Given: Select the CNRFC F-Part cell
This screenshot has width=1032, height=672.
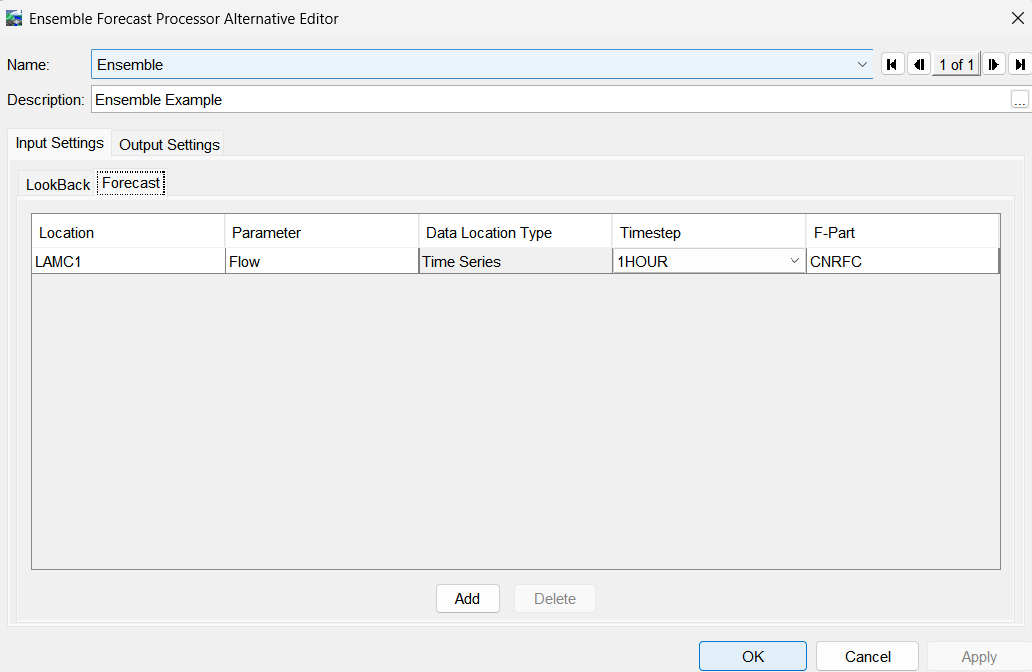Looking at the screenshot, I should pyautogui.click(x=902, y=261).
